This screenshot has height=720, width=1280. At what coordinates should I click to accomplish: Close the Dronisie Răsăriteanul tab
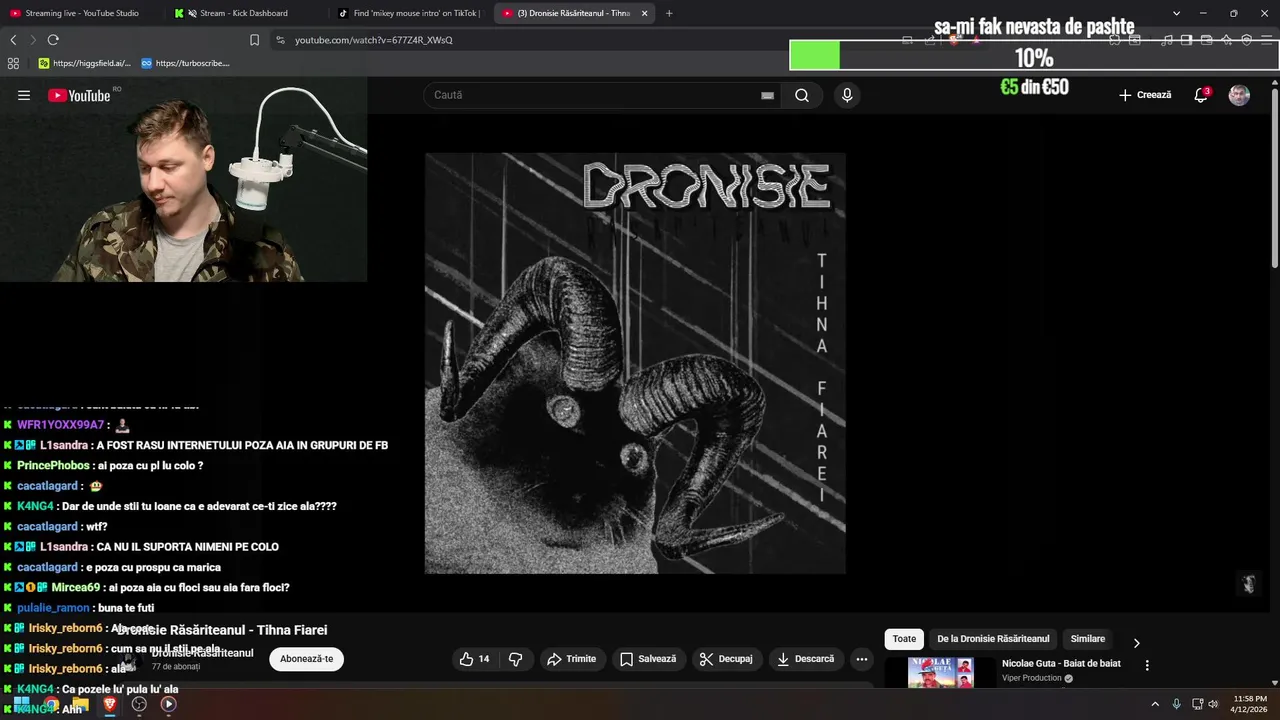(x=644, y=13)
